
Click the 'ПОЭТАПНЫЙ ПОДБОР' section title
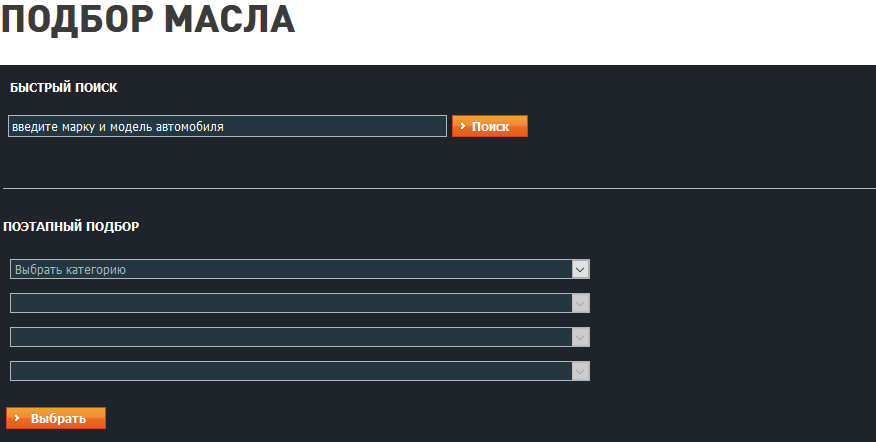coord(71,227)
